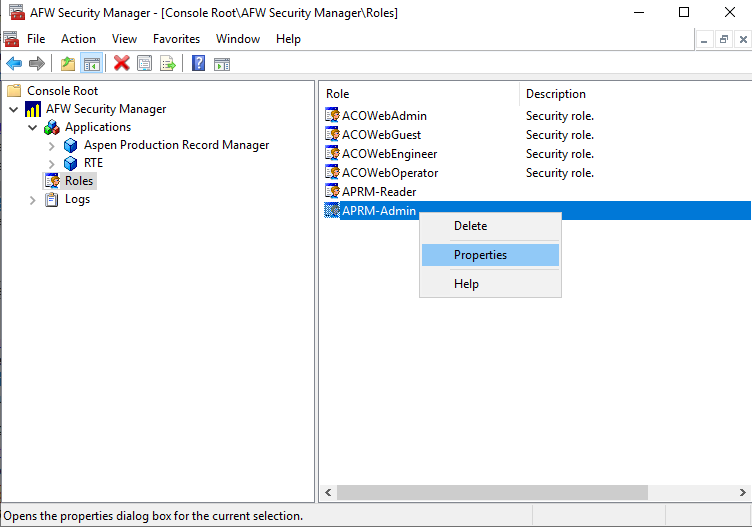Screen dimensions: 752x528
Task: Click the blue Help toolbar icon
Action: [x=198, y=64]
